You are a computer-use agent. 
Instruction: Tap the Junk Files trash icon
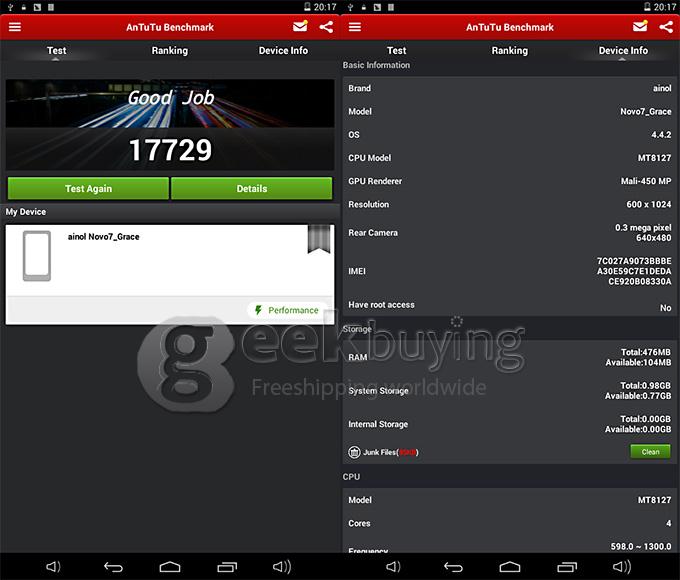[354, 452]
